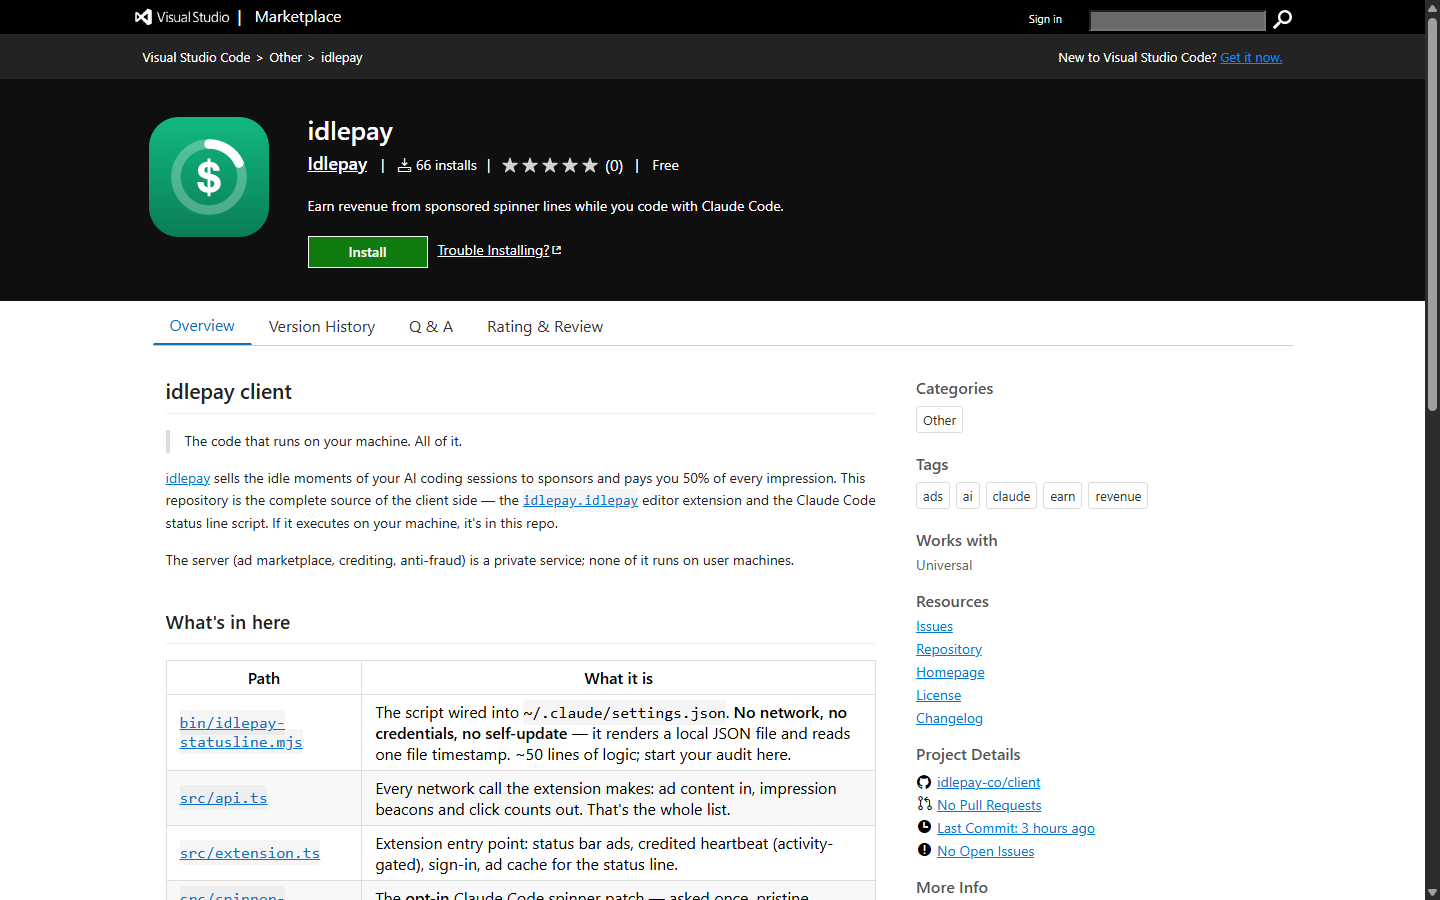1440x900 pixels.
Task: Open the src/api.ts file link
Action: tap(224, 798)
